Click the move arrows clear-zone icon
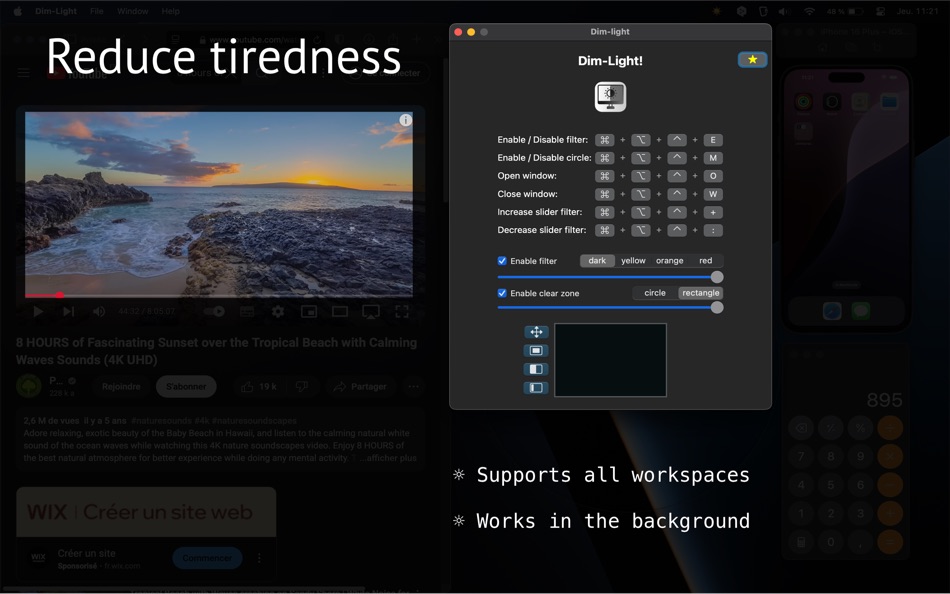Screen dimensions: 950x594 [x=536, y=332]
